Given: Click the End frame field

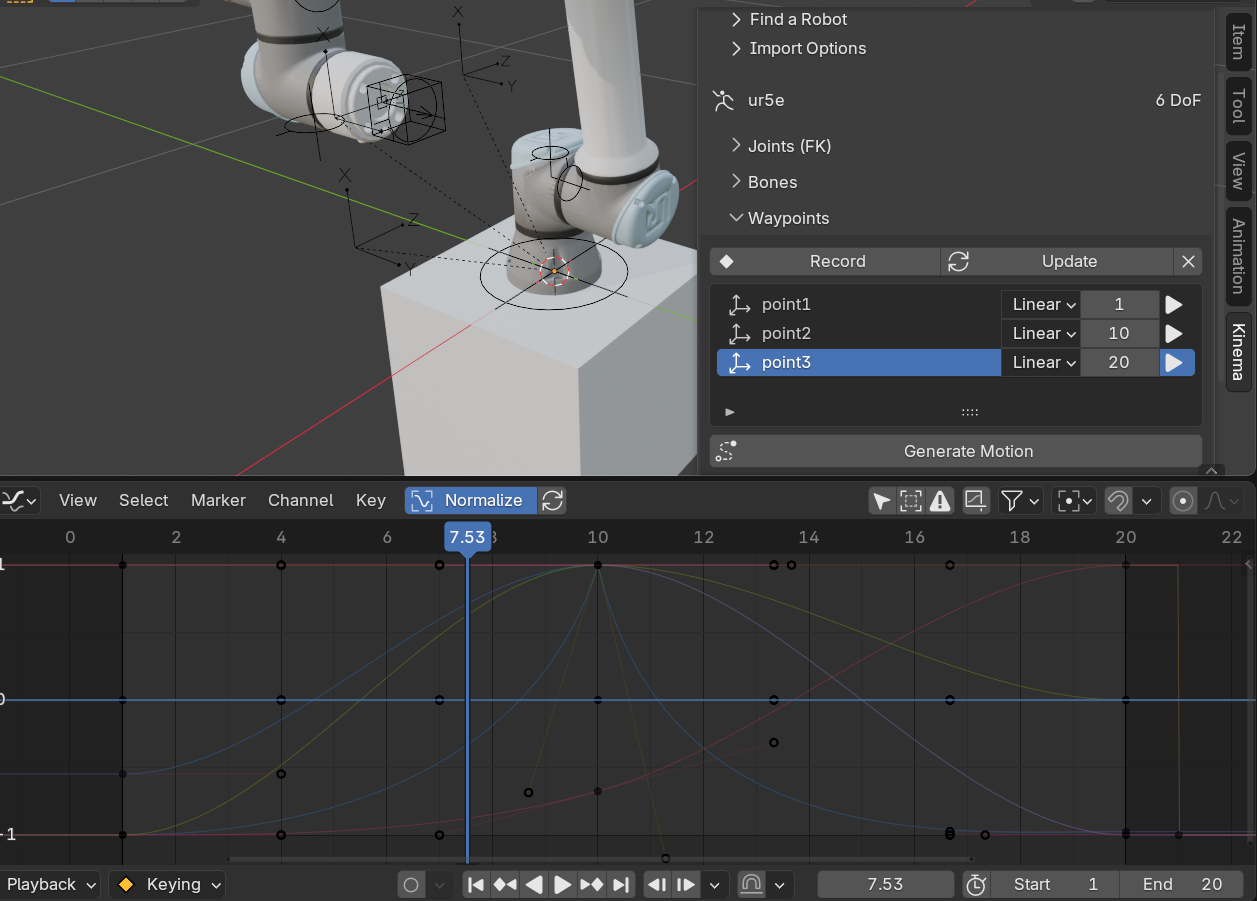Looking at the screenshot, I should [1181, 884].
